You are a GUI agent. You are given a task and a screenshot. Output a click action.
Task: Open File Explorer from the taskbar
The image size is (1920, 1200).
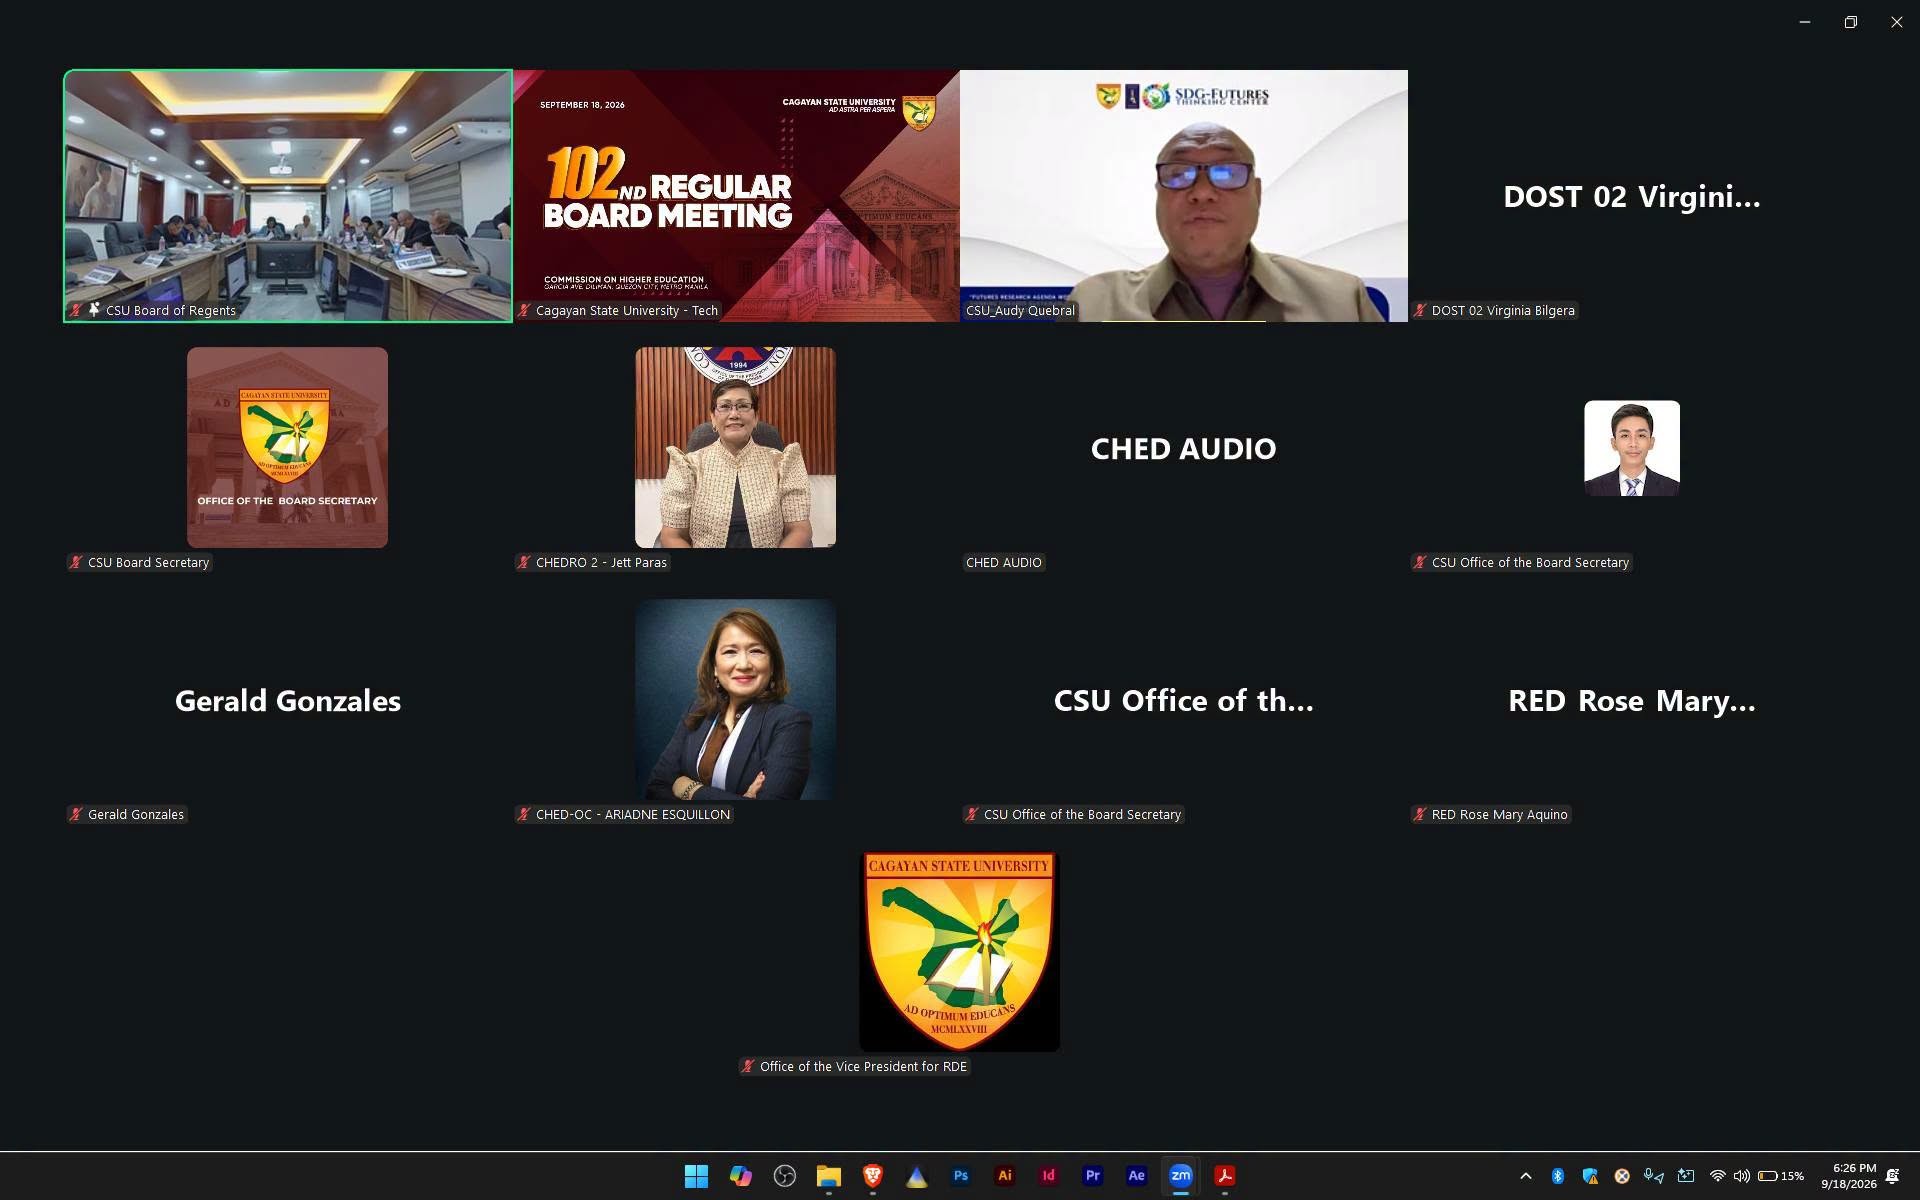[x=828, y=1176]
